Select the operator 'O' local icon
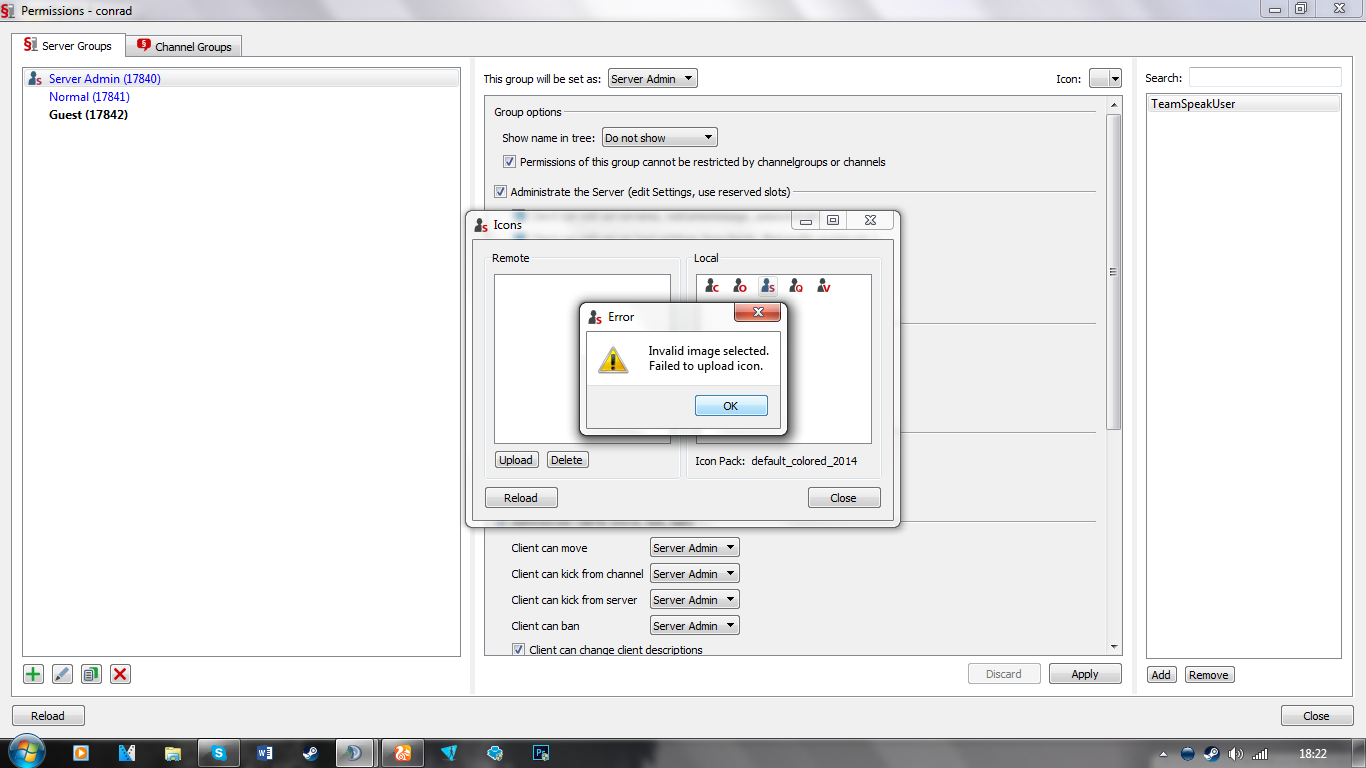 coord(739,286)
